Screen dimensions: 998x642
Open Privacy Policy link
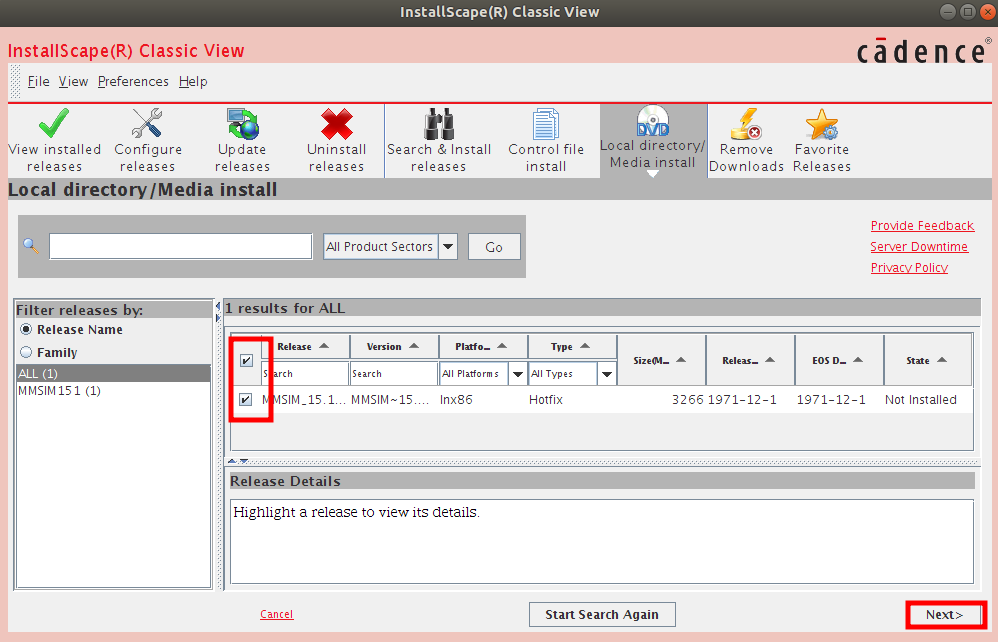click(x=909, y=268)
